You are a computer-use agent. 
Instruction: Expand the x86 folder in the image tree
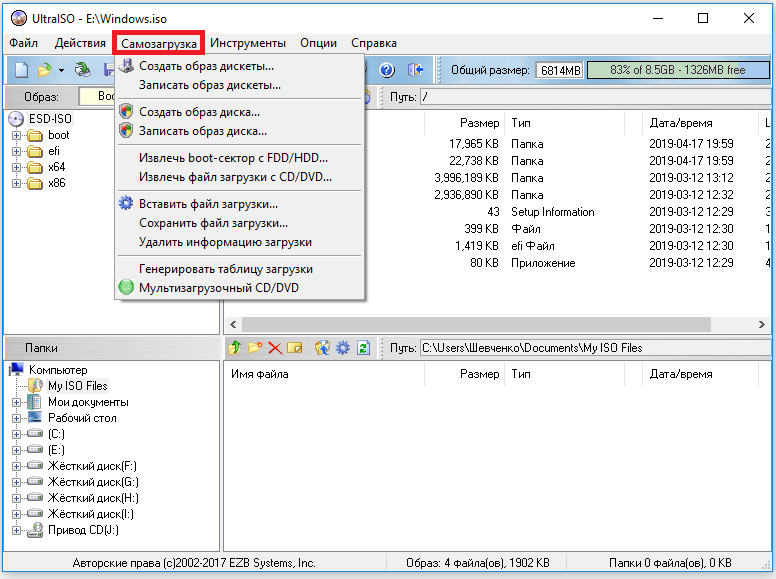click(16, 183)
